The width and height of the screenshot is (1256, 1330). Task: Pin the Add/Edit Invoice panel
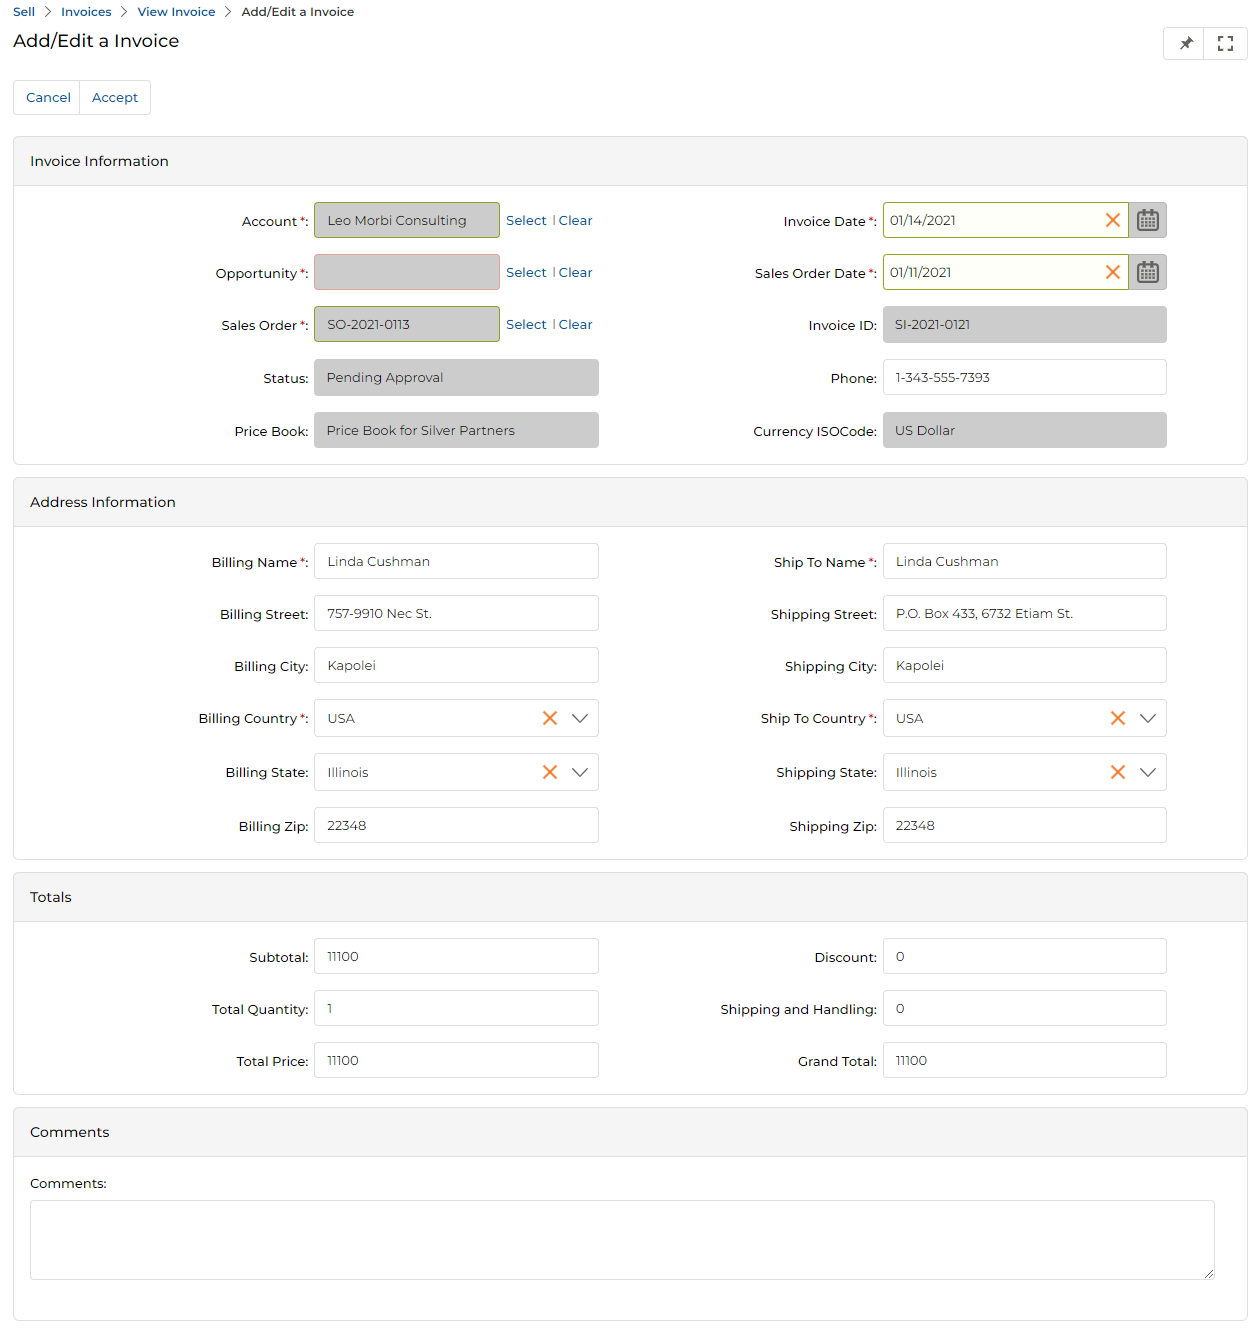[1185, 43]
